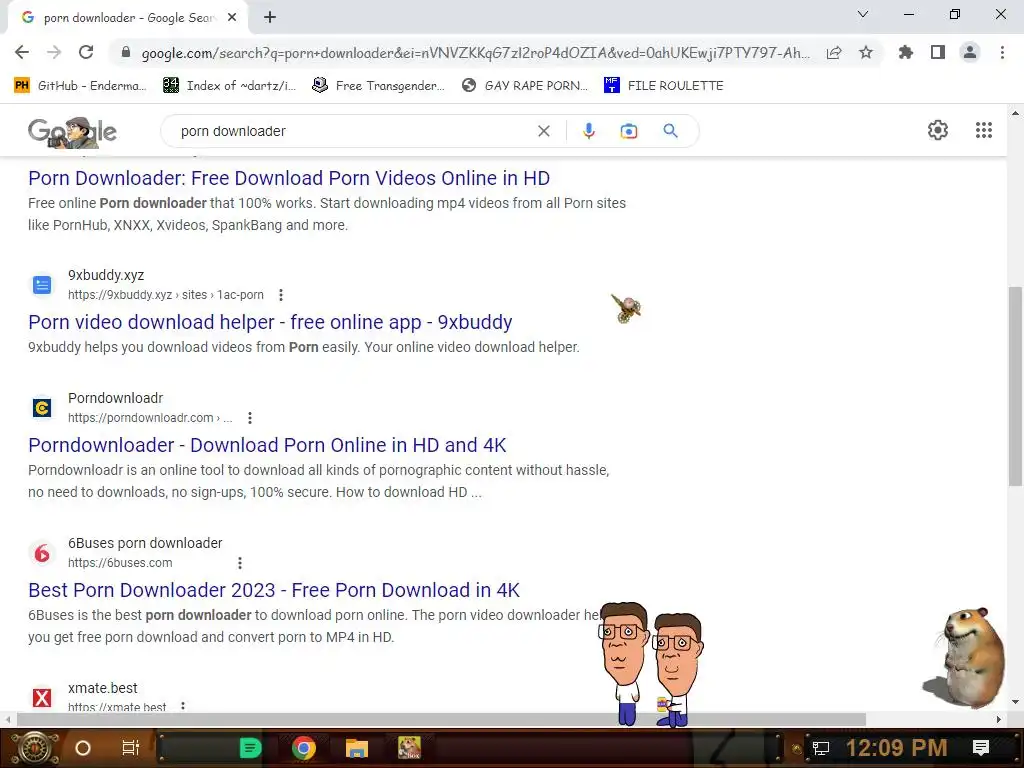Open Chrome's three-dot menu
The image size is (1024, 768).
click(x=1002, y=52)
